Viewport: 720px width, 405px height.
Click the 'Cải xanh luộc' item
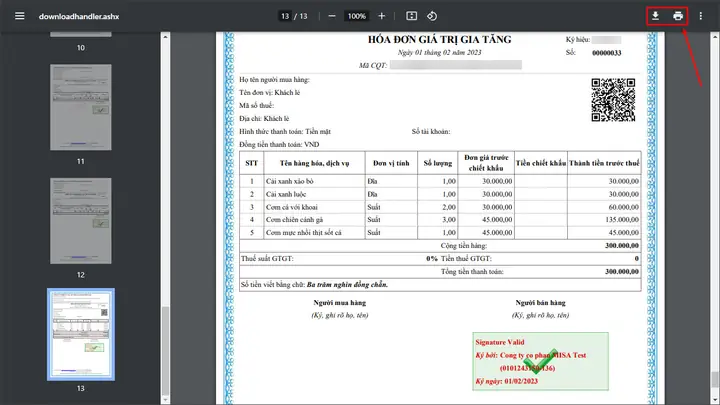click(286, 194)
